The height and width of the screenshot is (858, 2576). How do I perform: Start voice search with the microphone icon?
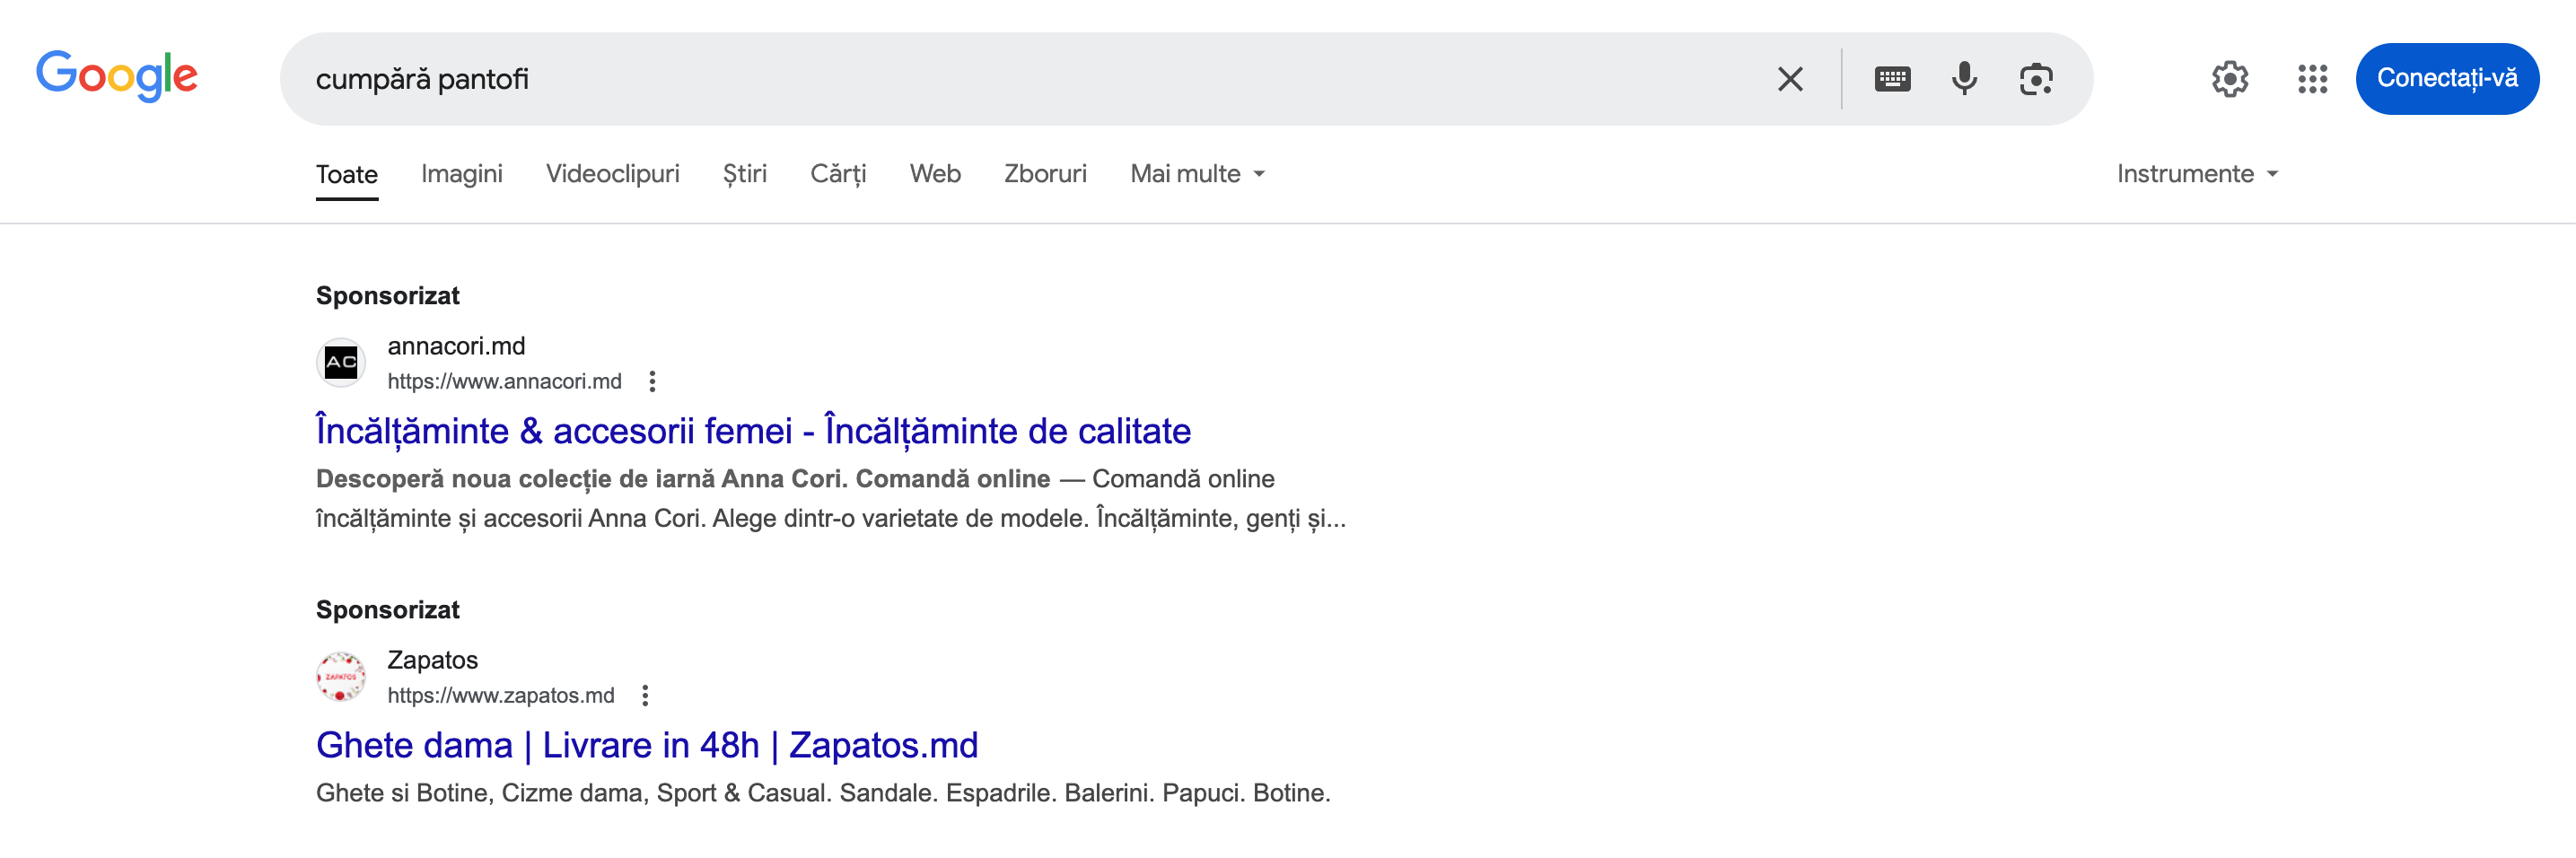[x=1964, y=79]
